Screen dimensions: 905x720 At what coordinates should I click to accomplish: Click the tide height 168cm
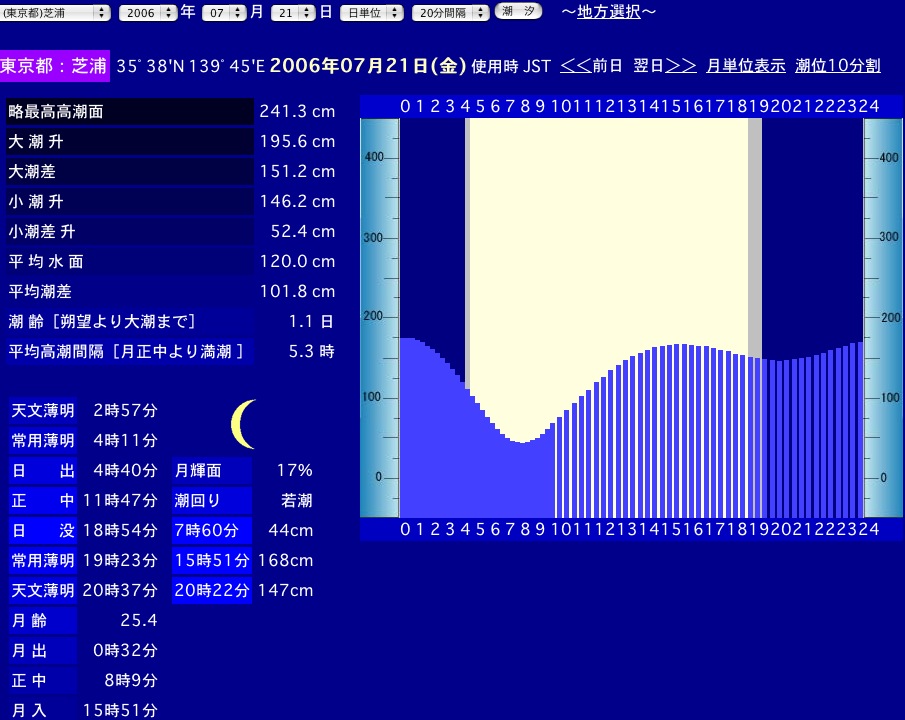tap(285, 561)
